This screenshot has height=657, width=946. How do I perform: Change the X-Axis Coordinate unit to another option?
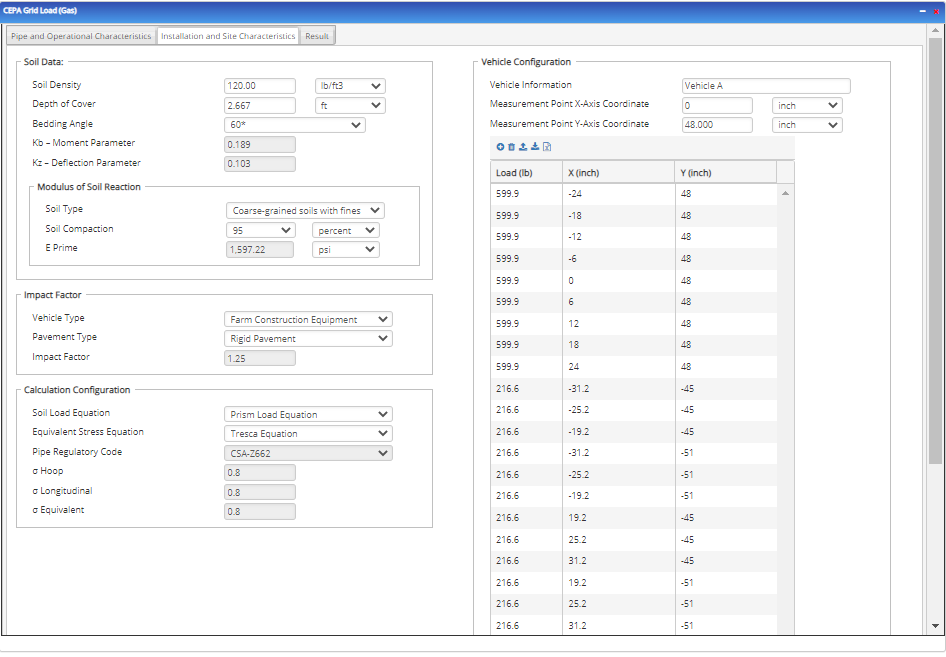(807, 104)
